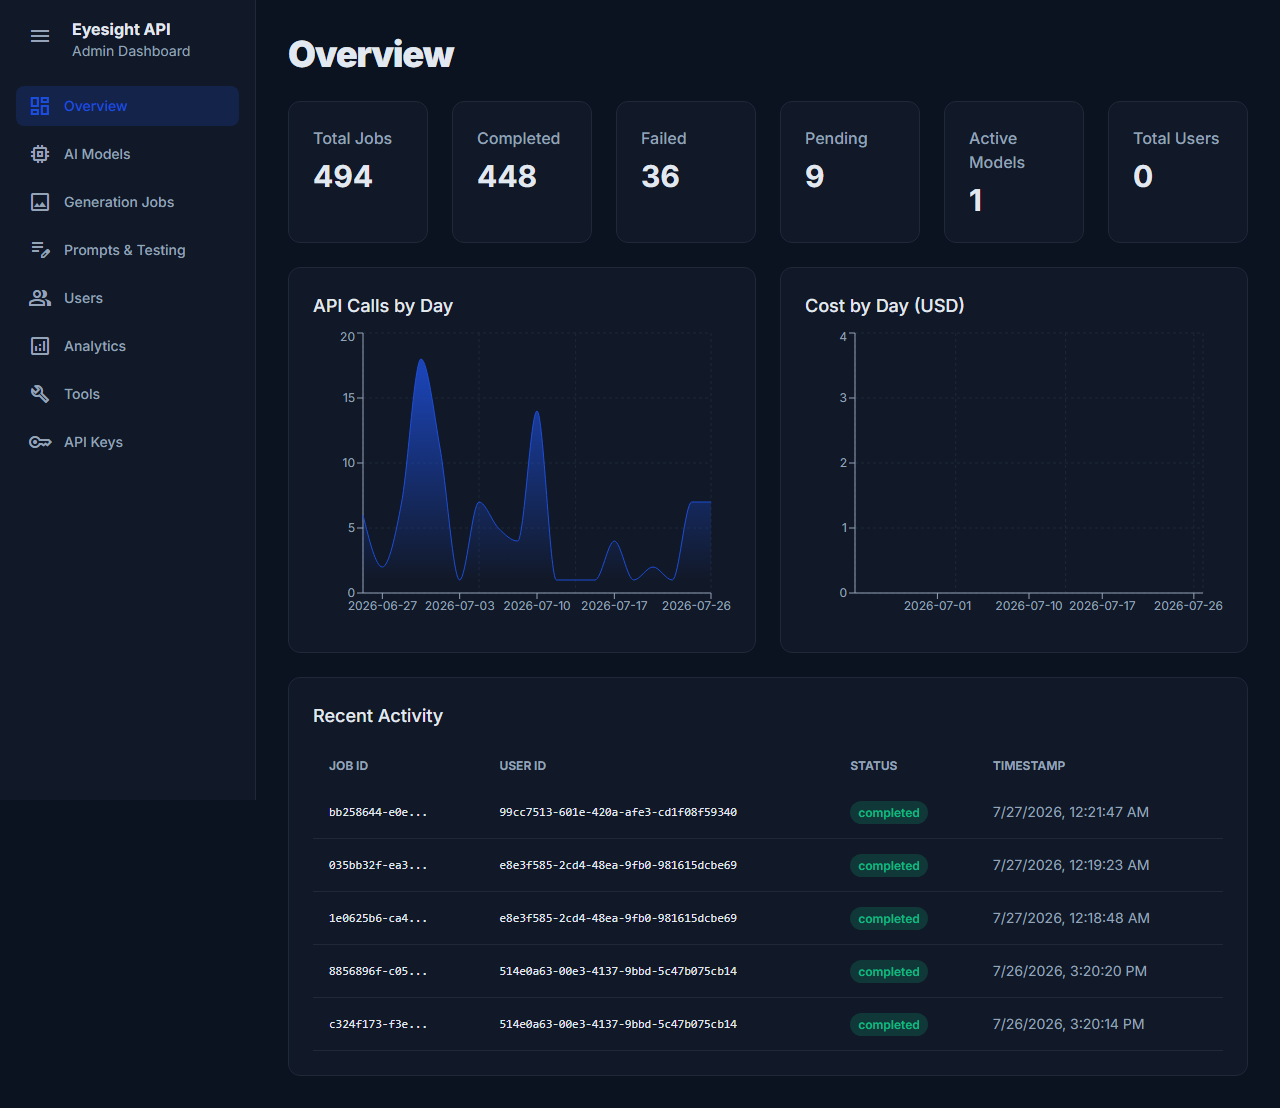Click the Generation Jobs image icon
This screenshot has height=1108, width=1280.
coord(40,202)
